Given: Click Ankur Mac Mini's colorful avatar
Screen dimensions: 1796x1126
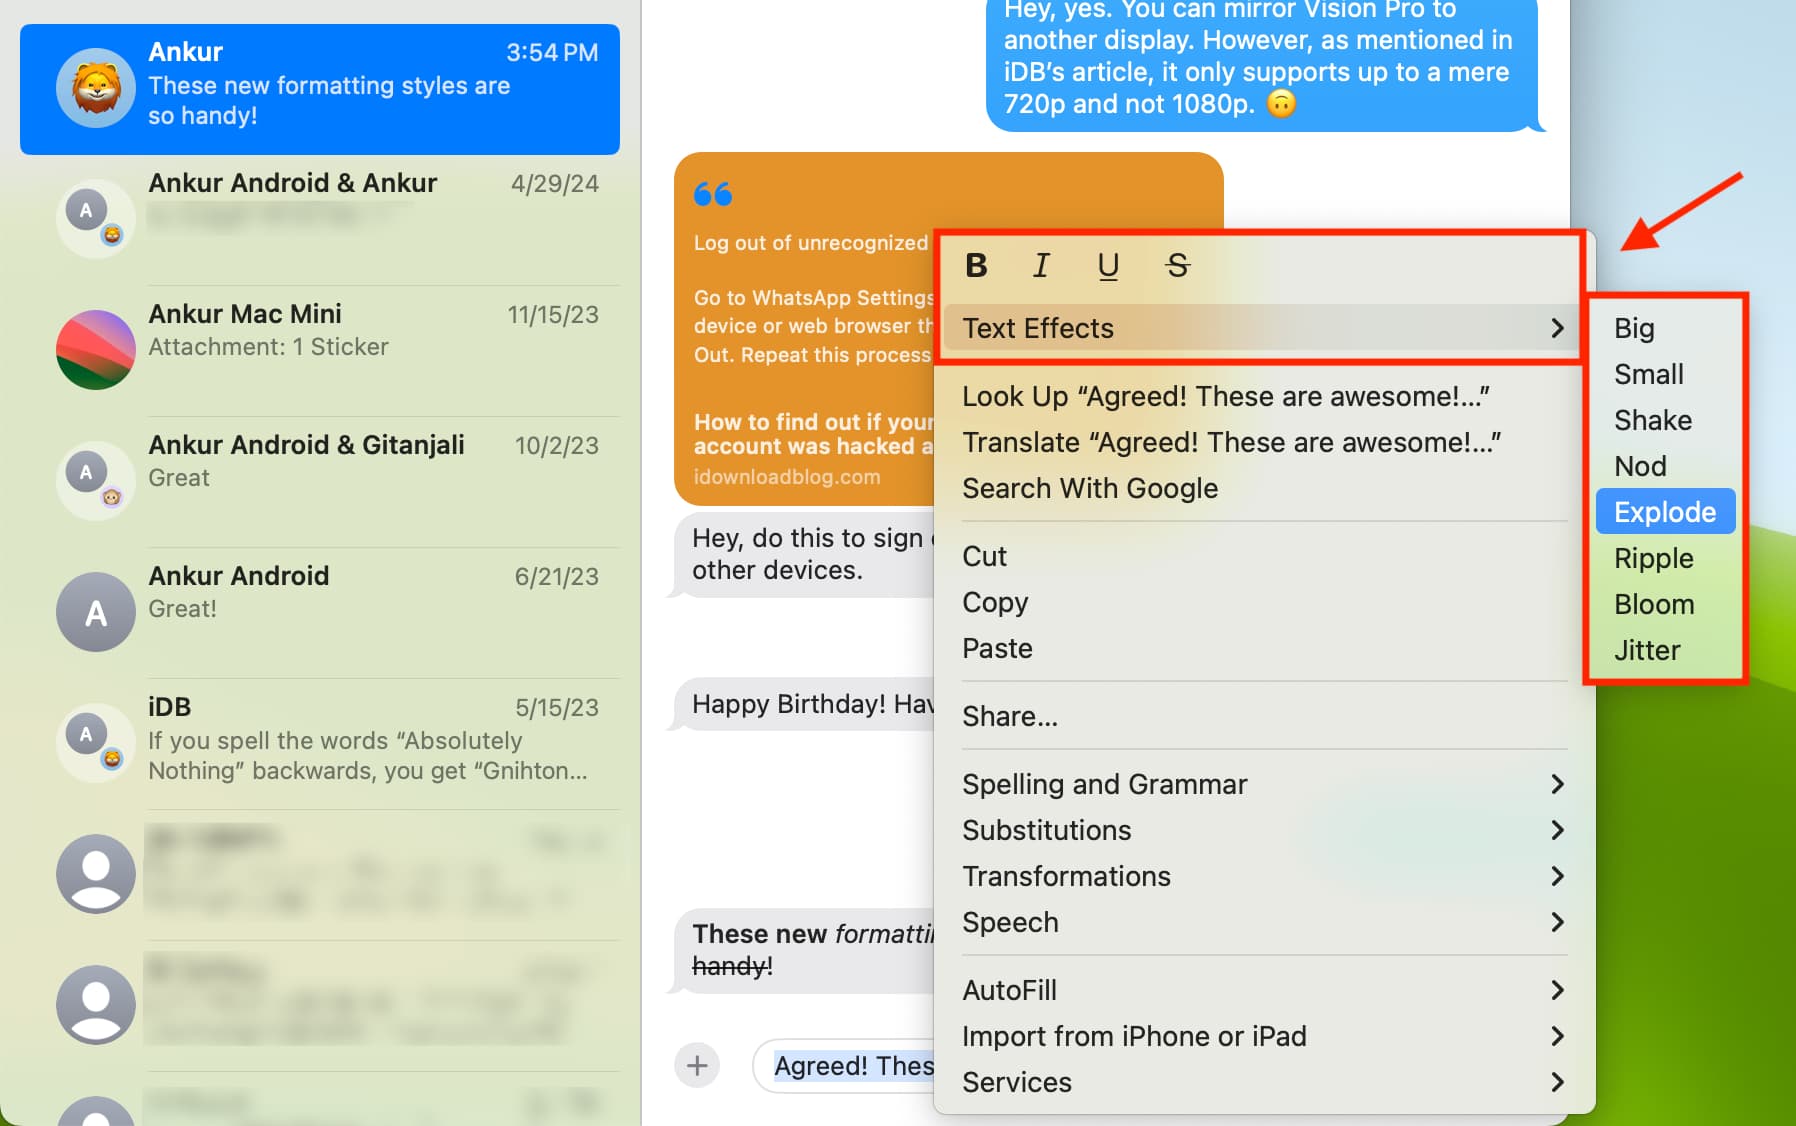Looking at the screenshot, I should pyautogui.click(x=96, y=349).
